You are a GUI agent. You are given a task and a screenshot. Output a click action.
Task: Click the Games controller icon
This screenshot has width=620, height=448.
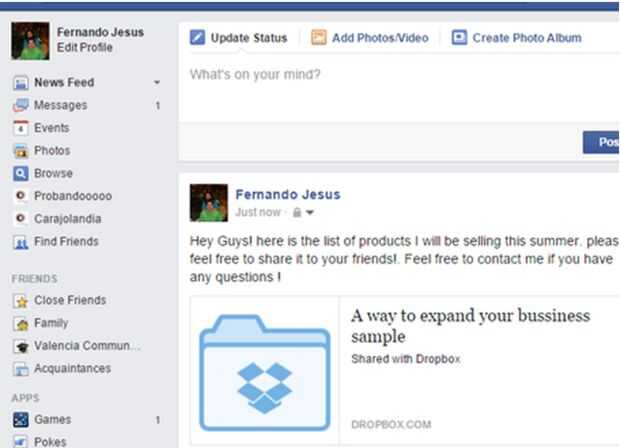click(20, 420)
